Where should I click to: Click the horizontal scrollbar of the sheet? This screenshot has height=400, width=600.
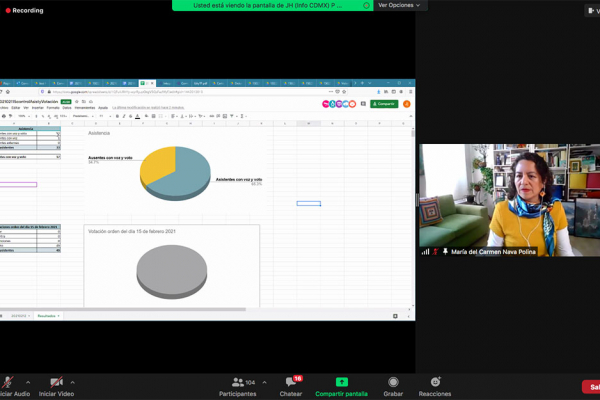[122, 309]
